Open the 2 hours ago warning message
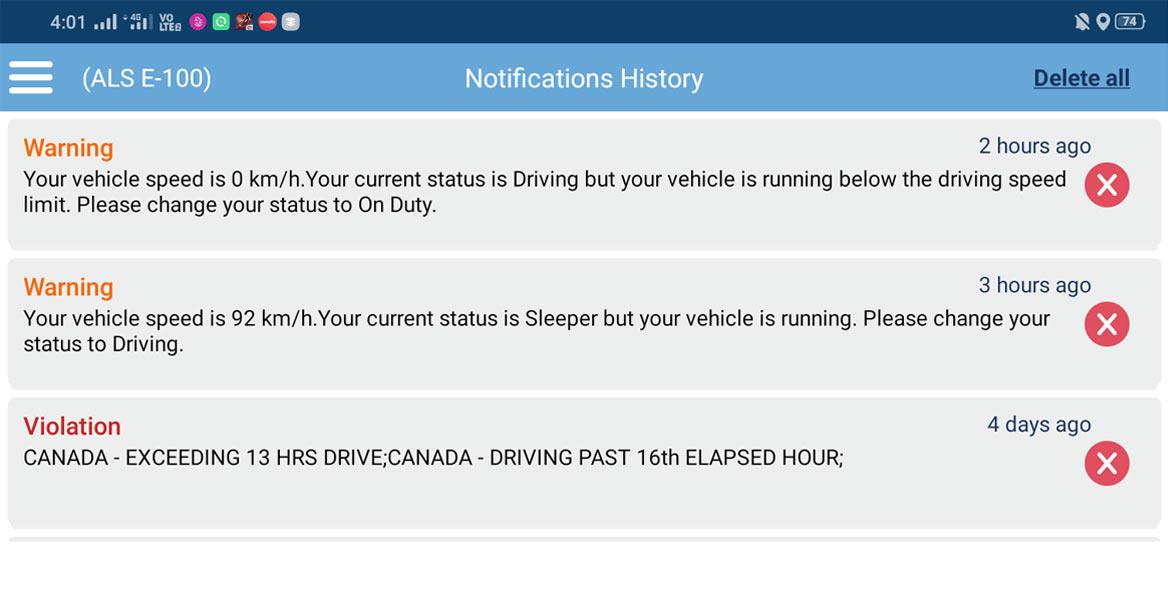The height and width of the screenshot is (597, 1168). click(x=544, y=192)
